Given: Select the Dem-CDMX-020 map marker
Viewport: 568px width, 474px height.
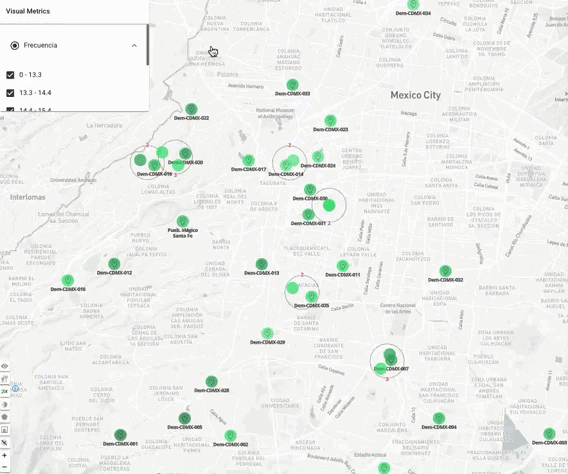Looking at the screenshot, I should [185, 153].
